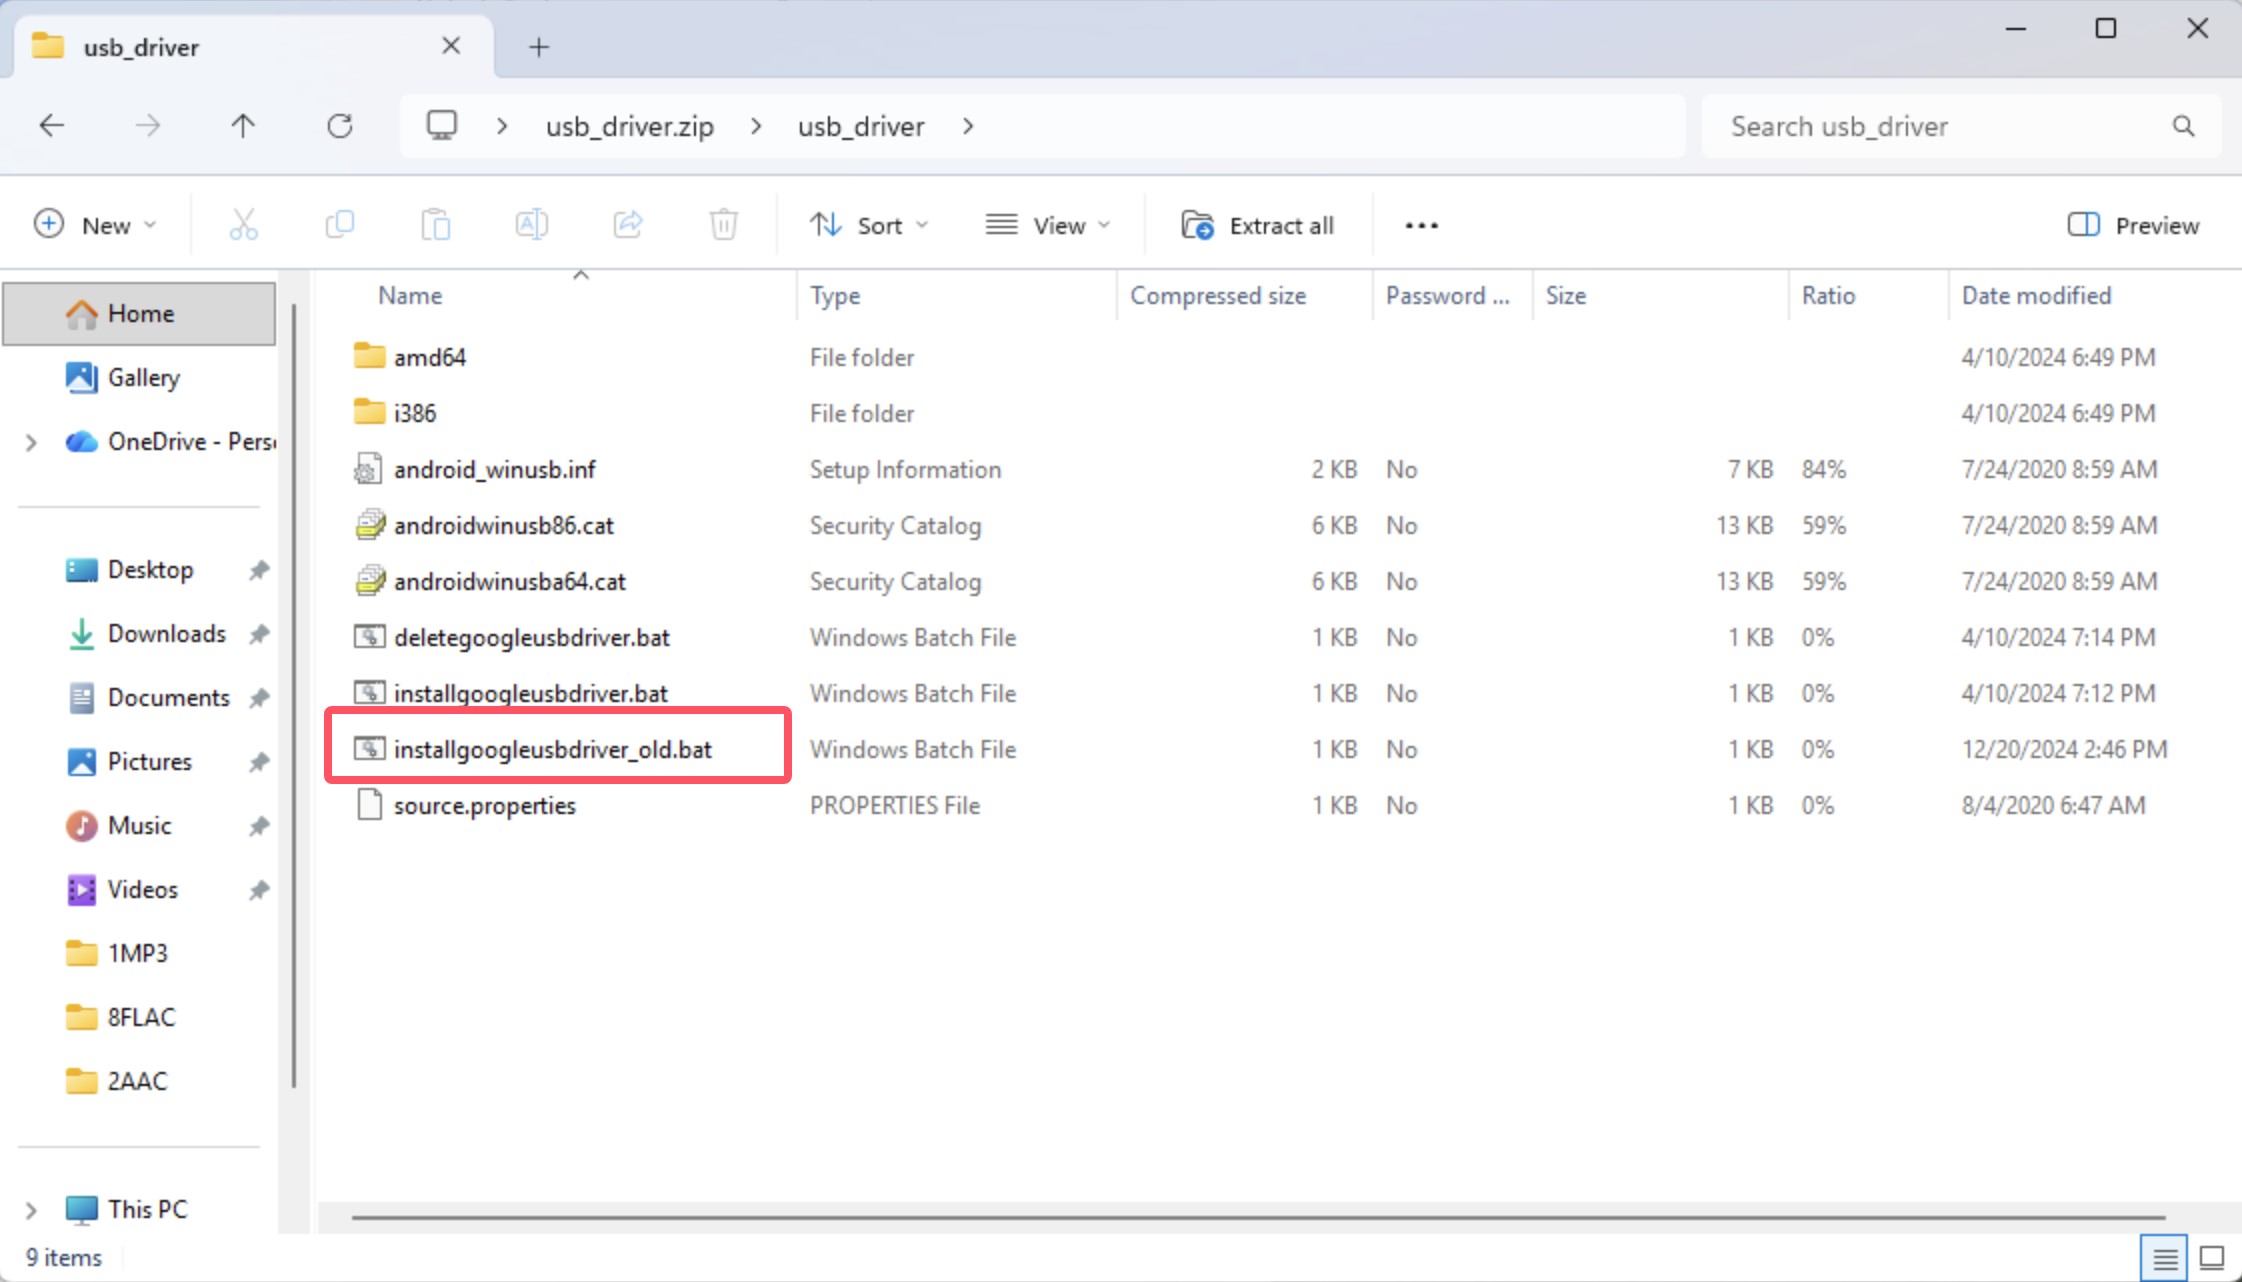
Task: Select the i386 folder icon
Action: (369, 412)
